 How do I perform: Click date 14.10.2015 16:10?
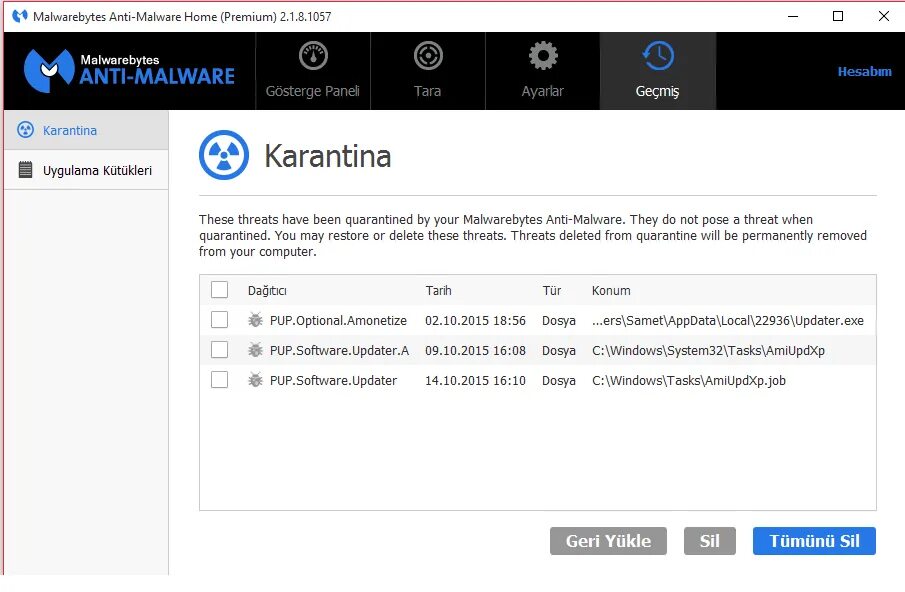click(476, 381)
